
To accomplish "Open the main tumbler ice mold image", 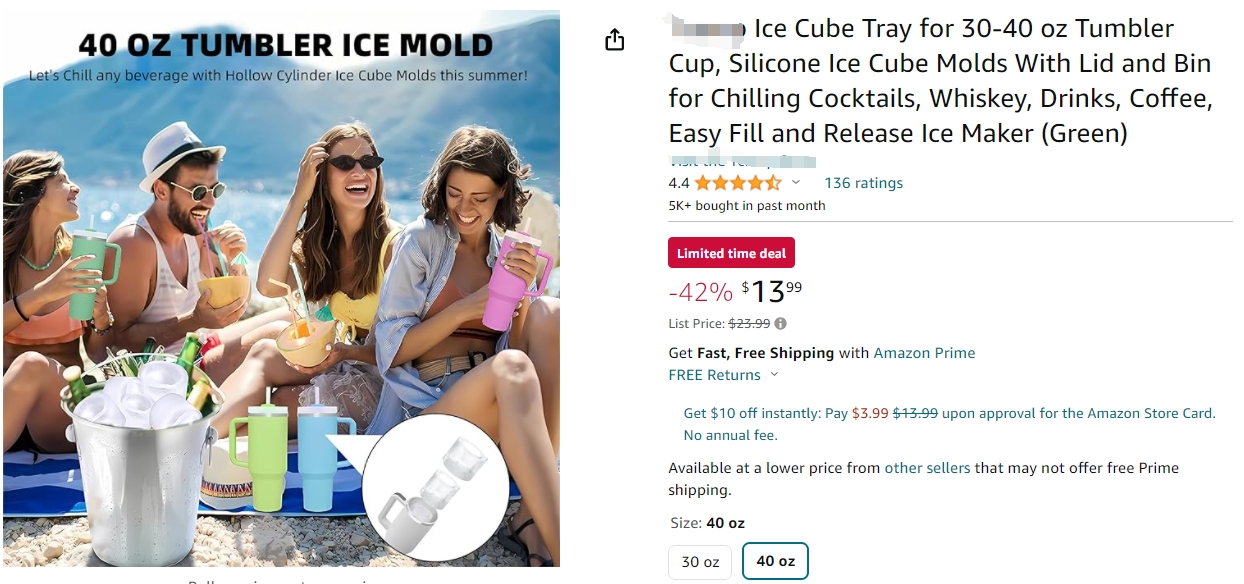I will coord(281,290).
